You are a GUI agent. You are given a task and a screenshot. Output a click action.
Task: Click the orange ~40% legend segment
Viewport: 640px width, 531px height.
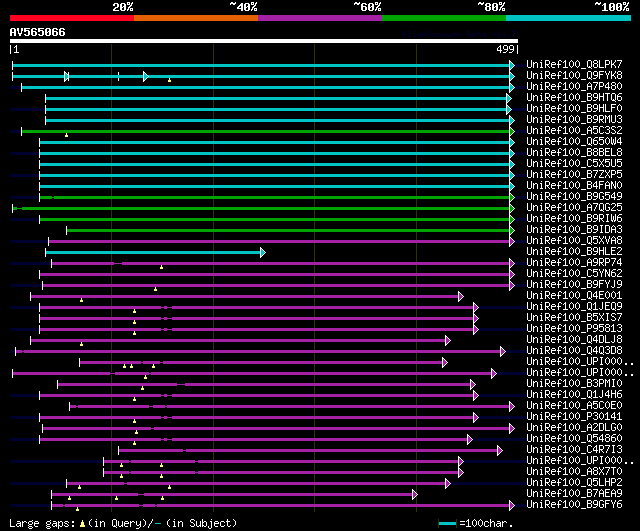pyautogui.click(x=196, y=18)
